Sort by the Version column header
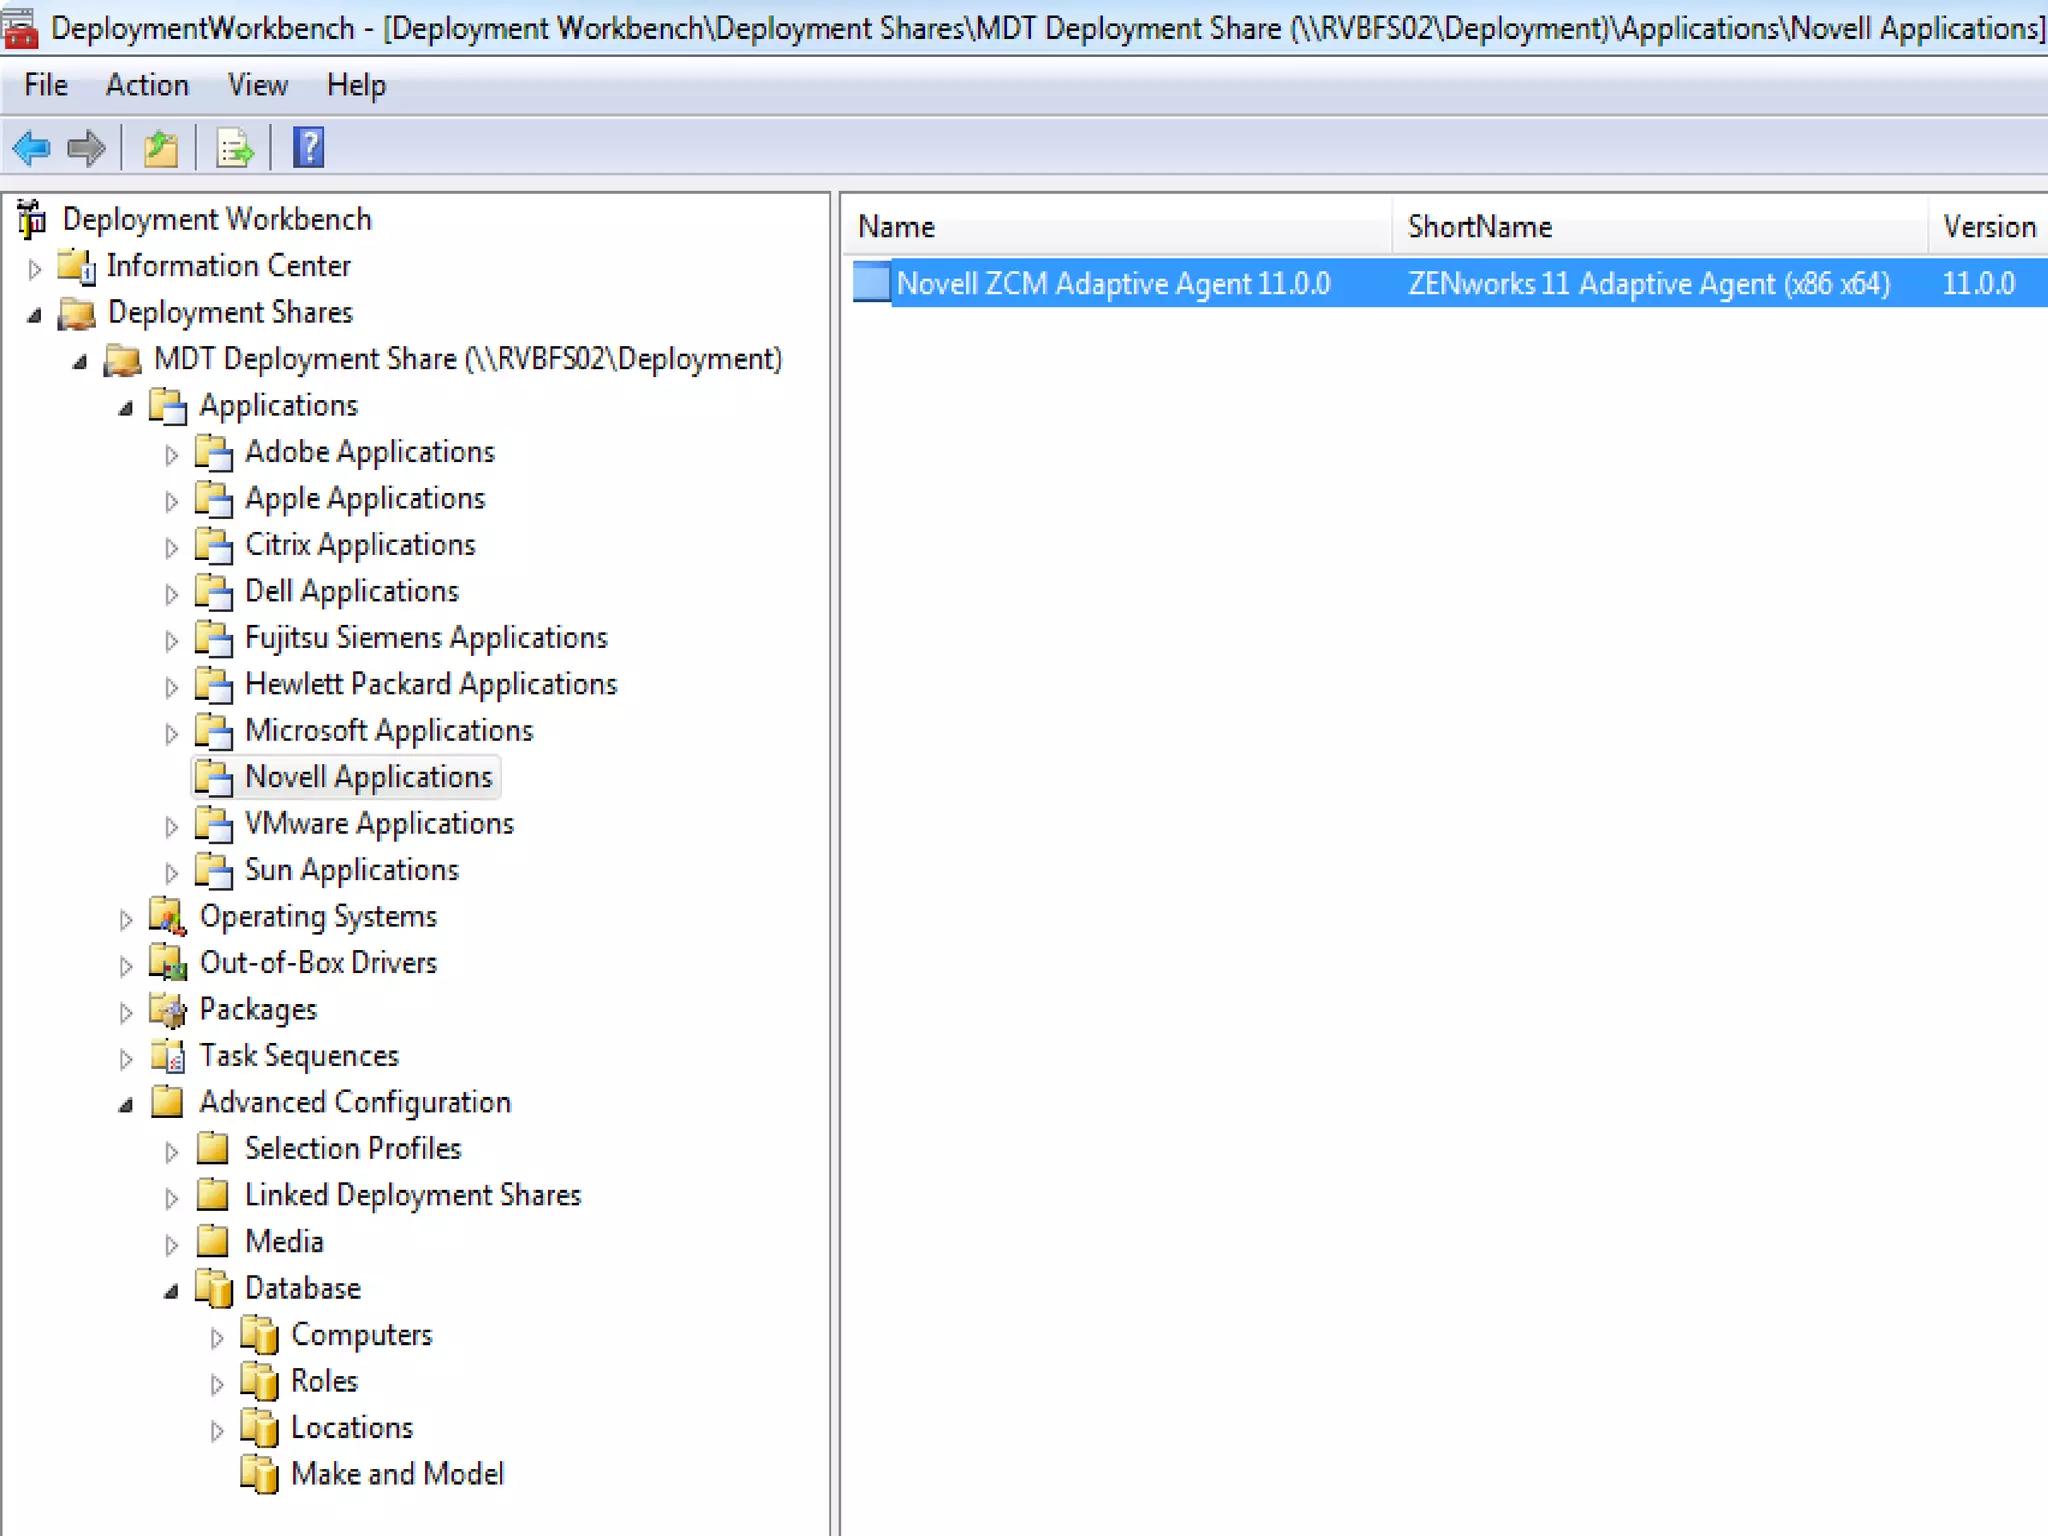The width and height of the screenshot is (2048, 1536). click(x=1989, y=227)
